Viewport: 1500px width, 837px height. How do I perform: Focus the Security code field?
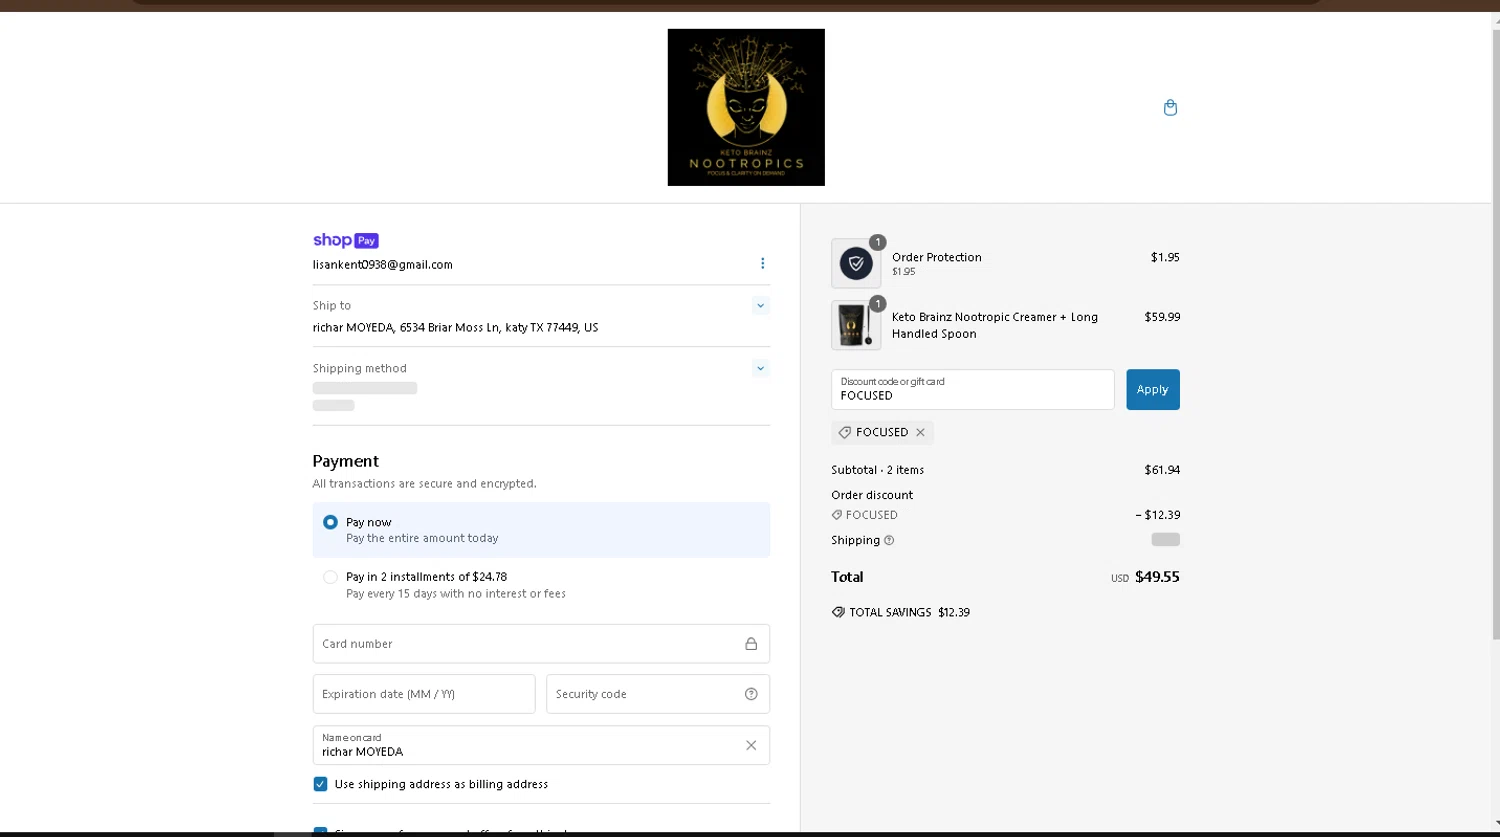pyautogui.click(x=658, y=694)
